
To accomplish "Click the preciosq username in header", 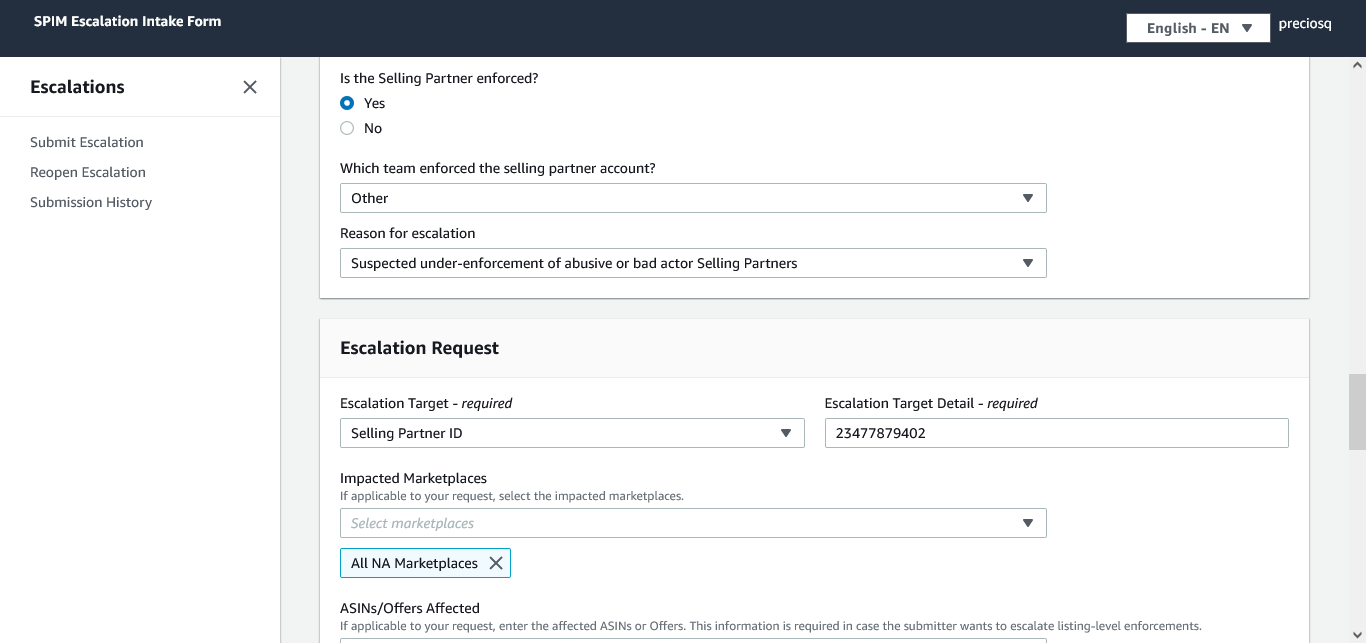I will (x=1305, y=25).
